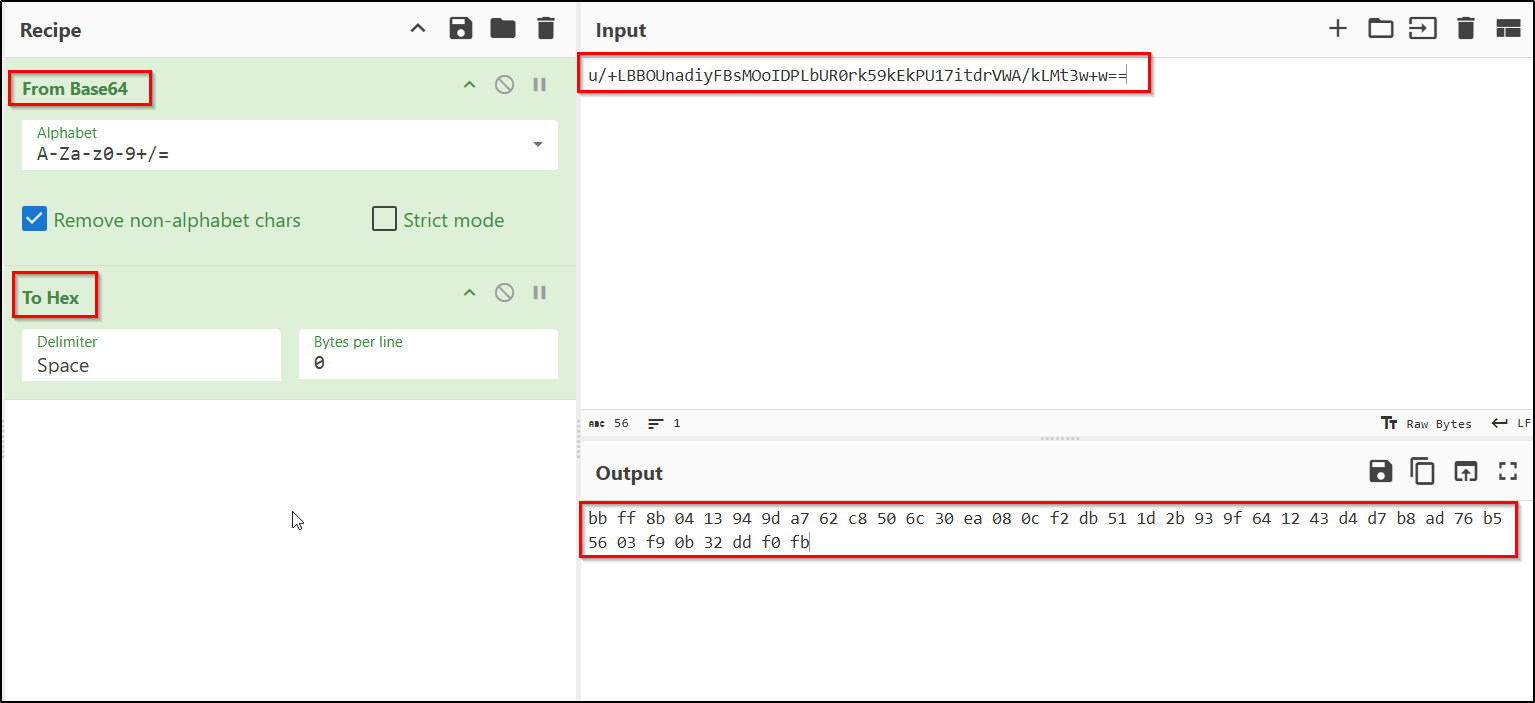
Task: Set breakpoint on To Hex operation
Action: coord(540,293)
